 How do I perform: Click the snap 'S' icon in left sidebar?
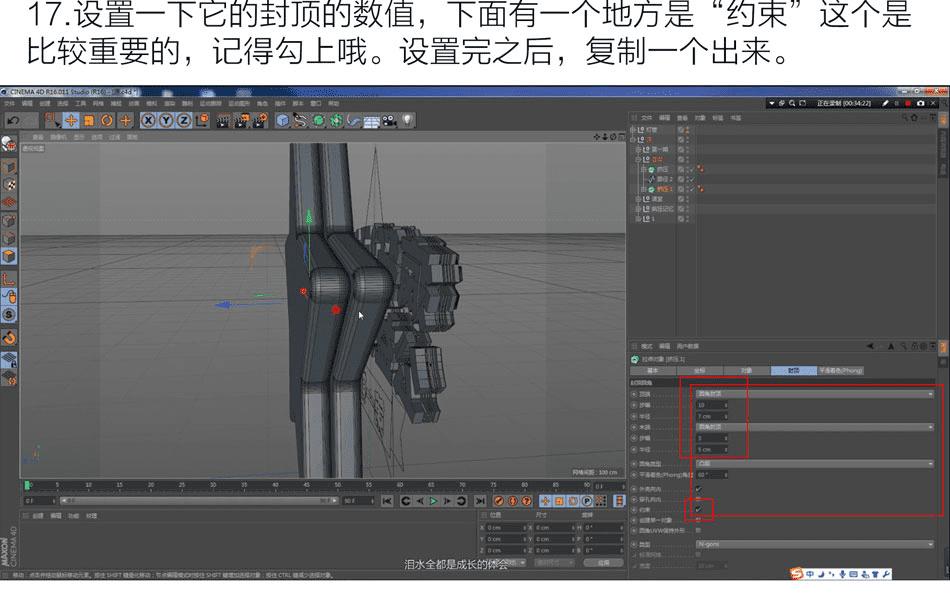click(8, 315)
